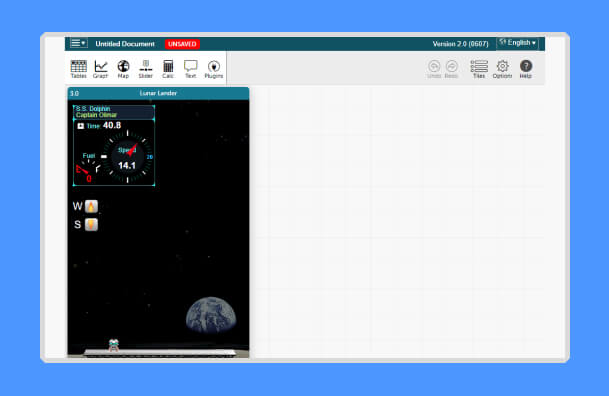Click the plus icon beside Time
Screen dimensions: 609x396
[x=80, y=126]
